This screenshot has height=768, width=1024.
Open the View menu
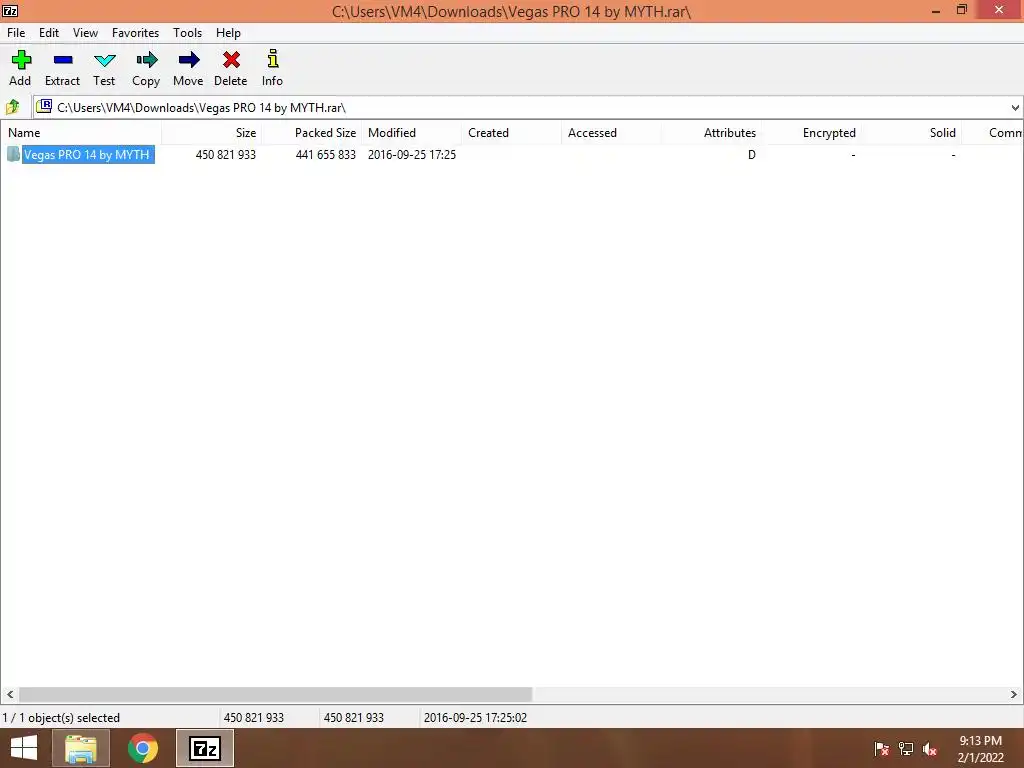click(x=86, y=33)
